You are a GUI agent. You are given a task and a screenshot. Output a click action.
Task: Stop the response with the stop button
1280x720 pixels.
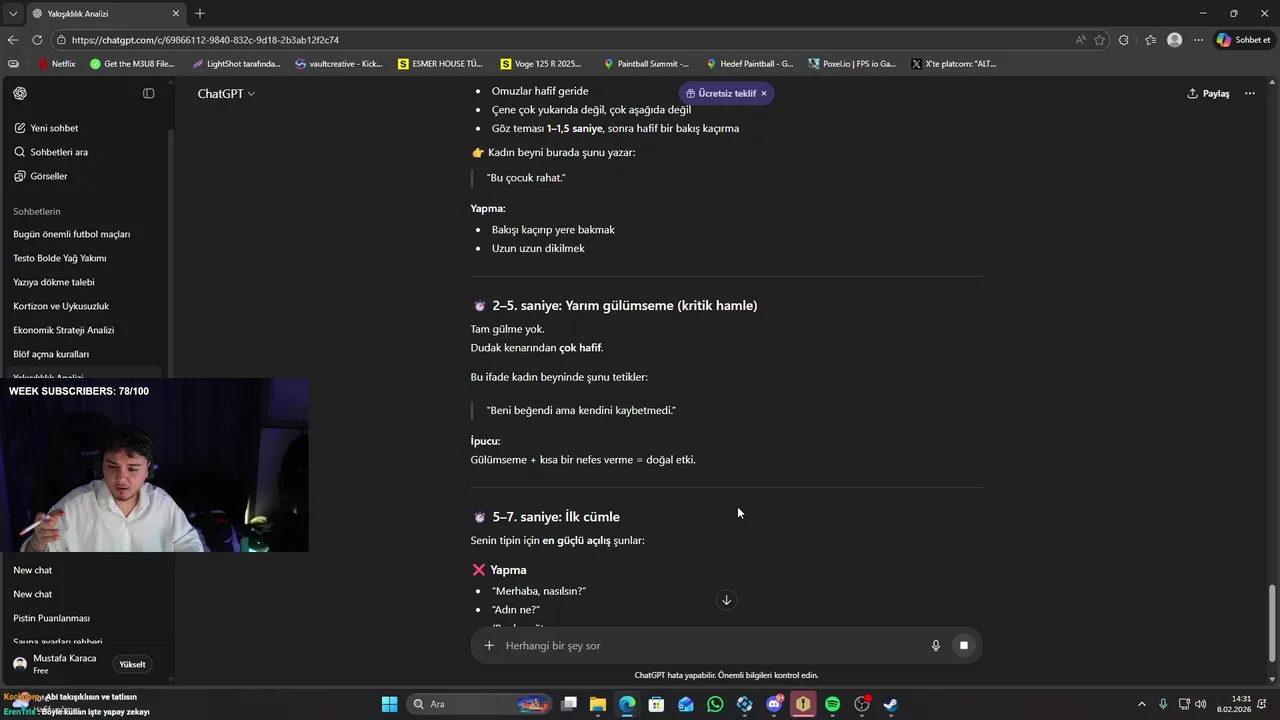(x=964, y=645)
